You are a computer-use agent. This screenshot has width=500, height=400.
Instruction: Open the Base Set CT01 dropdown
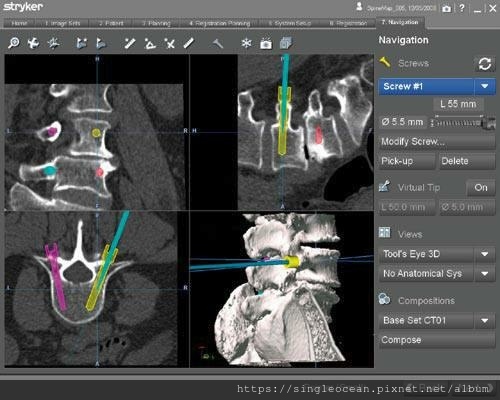pos(485,321)
